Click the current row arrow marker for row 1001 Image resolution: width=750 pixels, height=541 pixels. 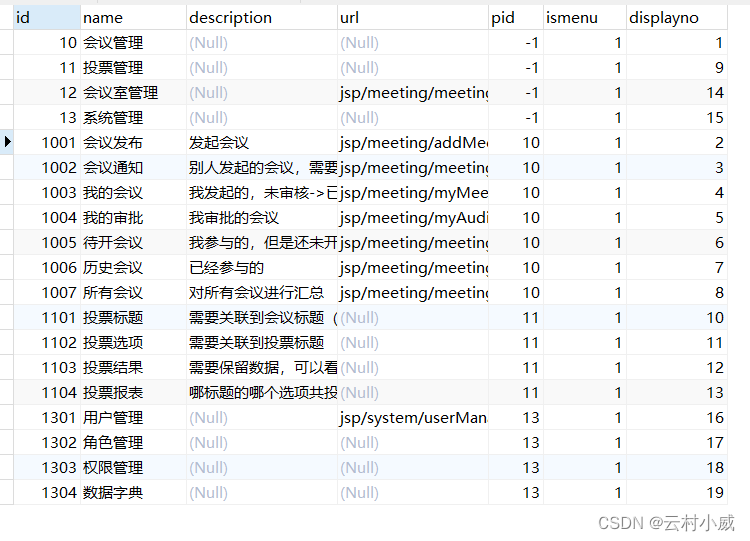click(7, 142)
